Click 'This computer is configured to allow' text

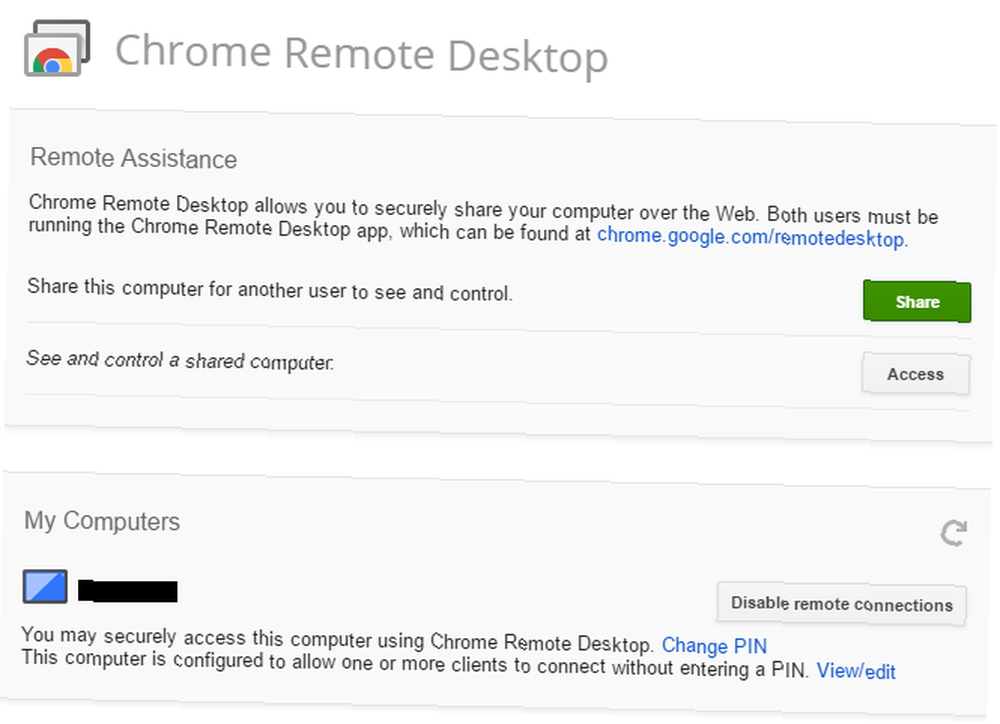(x=415, y=663)
